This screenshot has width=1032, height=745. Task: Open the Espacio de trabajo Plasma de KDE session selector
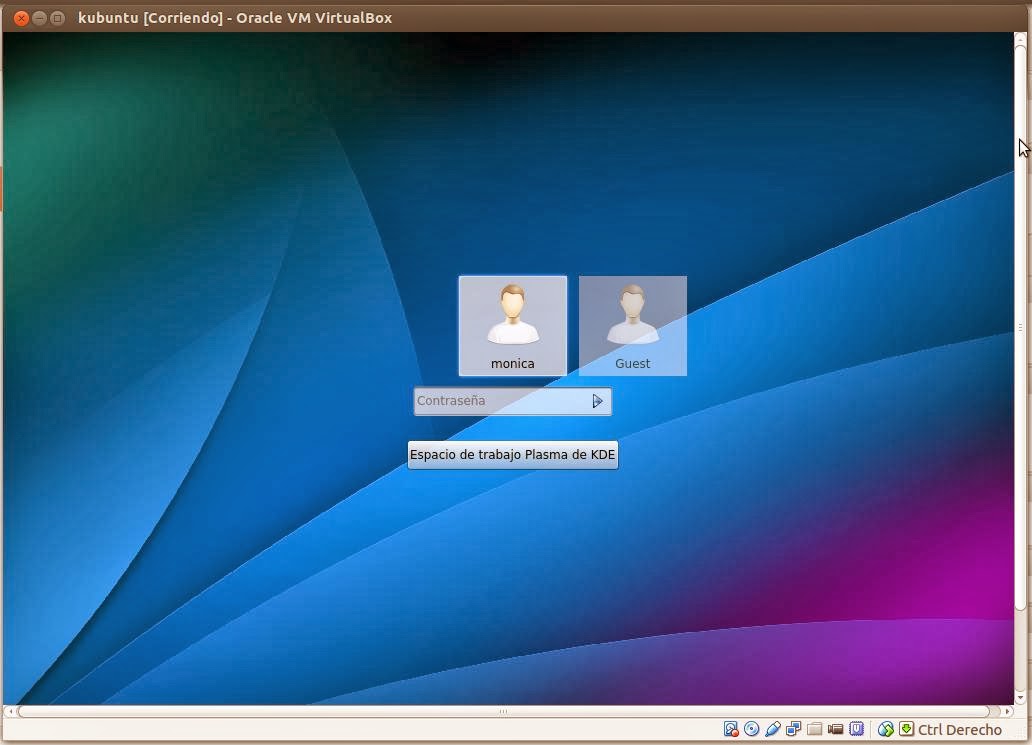(x=512, y=454)
